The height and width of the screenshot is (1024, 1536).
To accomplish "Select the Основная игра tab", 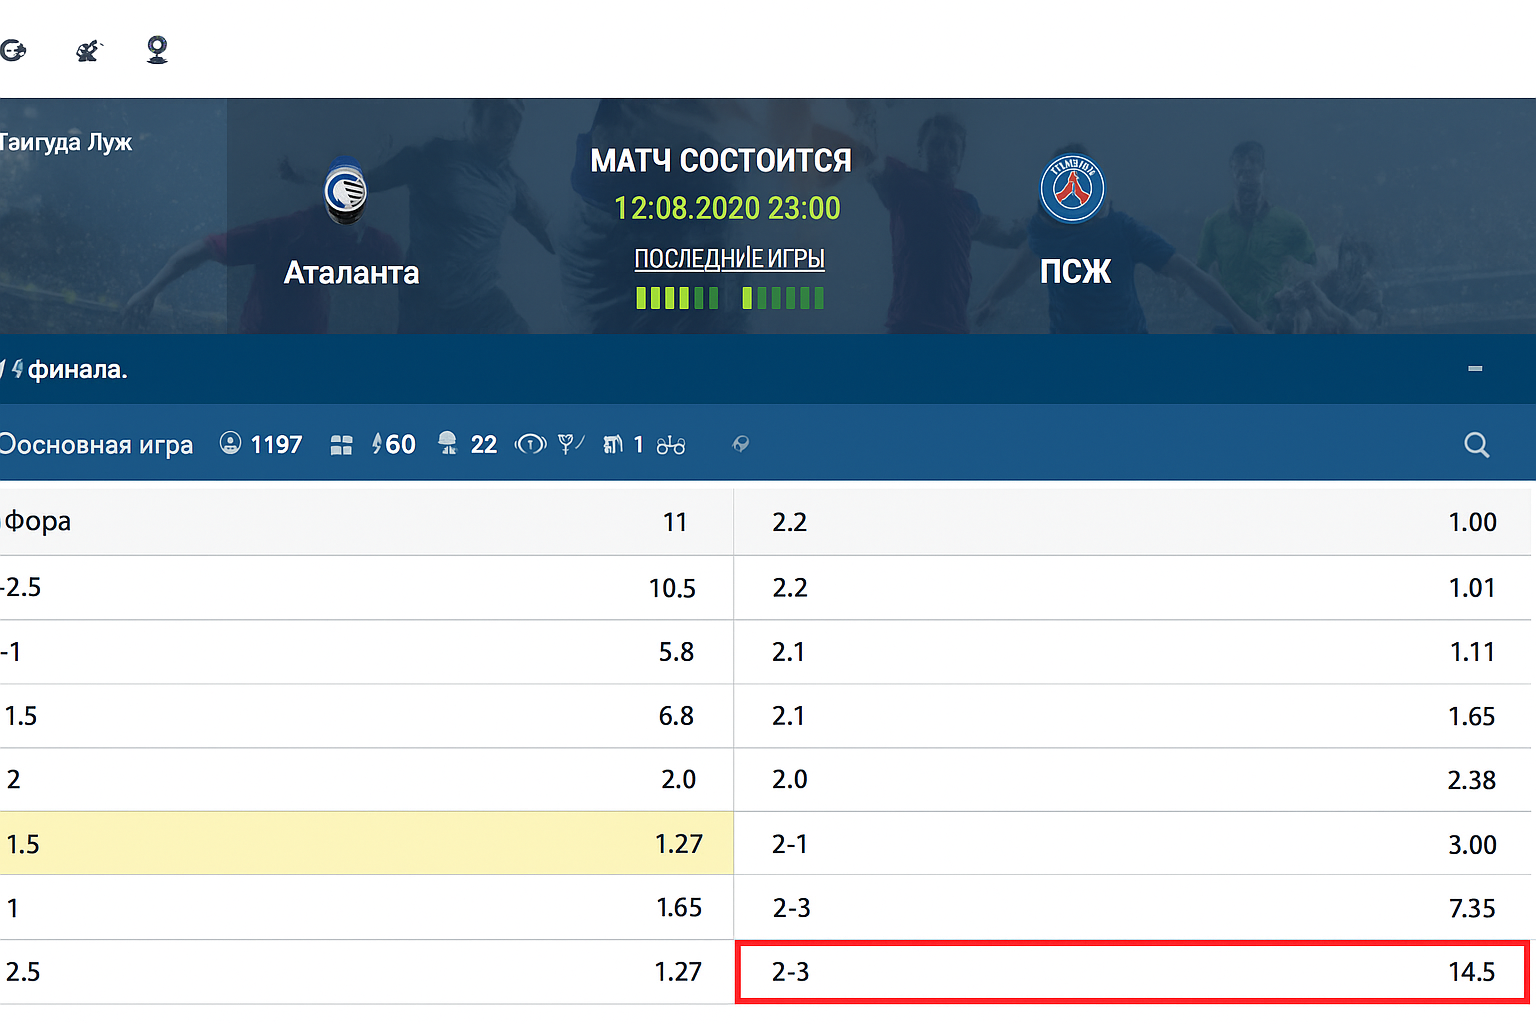I will [x=97, y=445].
